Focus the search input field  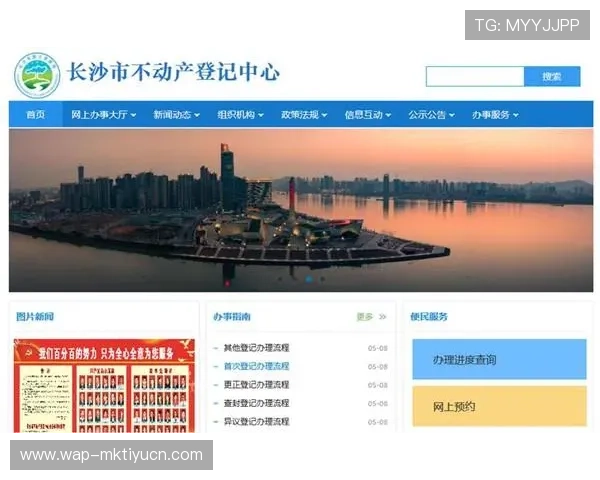pyautogui.click(x=475, y=76)
